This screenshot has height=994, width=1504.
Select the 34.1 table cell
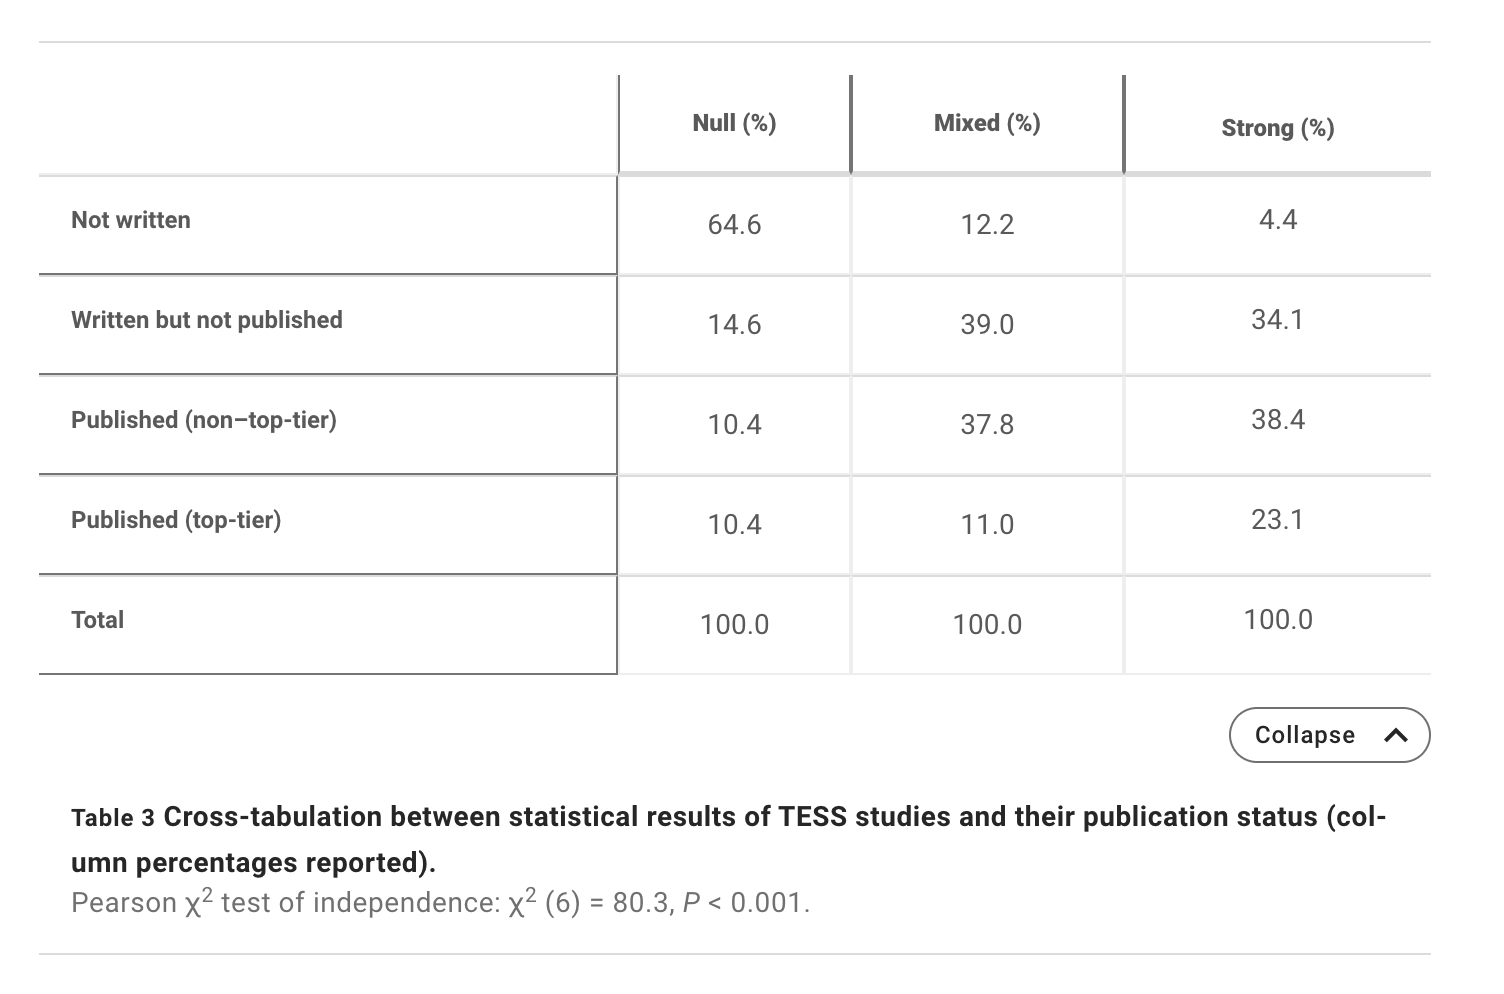(1277, 320)
